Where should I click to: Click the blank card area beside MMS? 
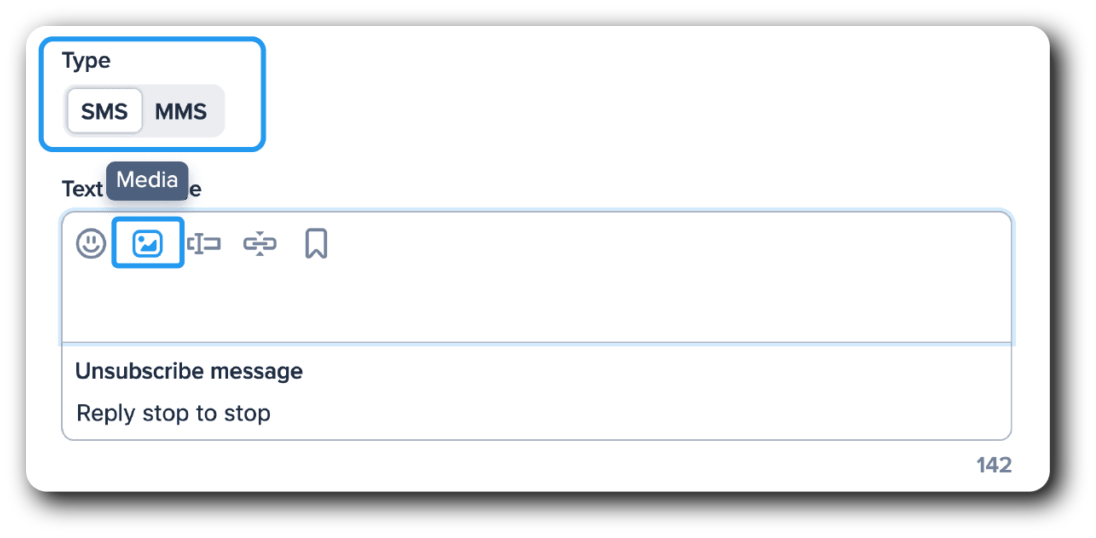(600, 110)
